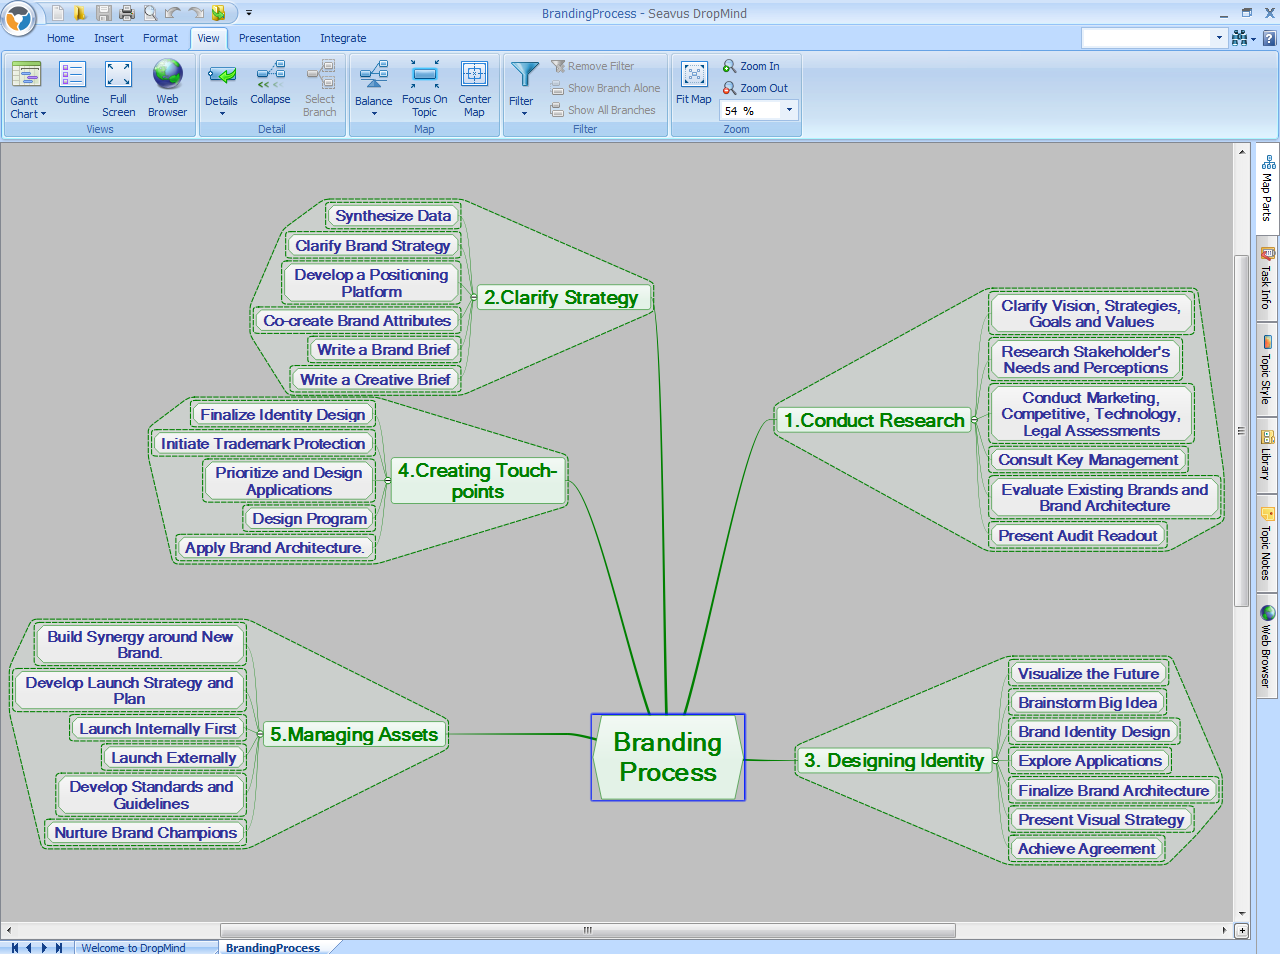Select the BrandingProcess document tab
The height and width of the screenshot is (954, 1280).
tap(273, 947)
